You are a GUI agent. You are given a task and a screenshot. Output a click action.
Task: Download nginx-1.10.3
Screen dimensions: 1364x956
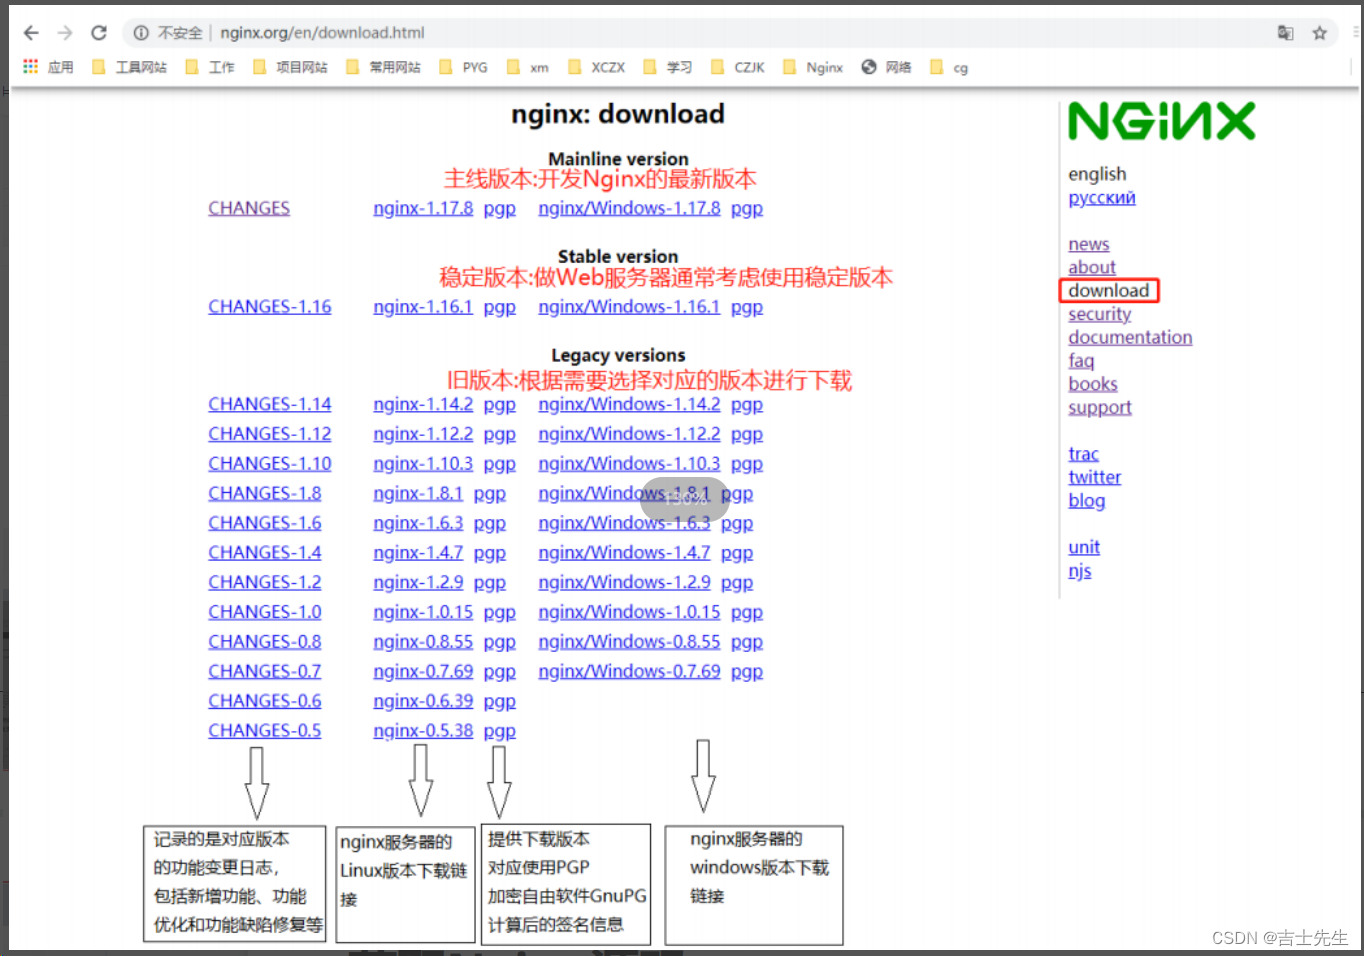pyautogui.click(x=423, y=464)
